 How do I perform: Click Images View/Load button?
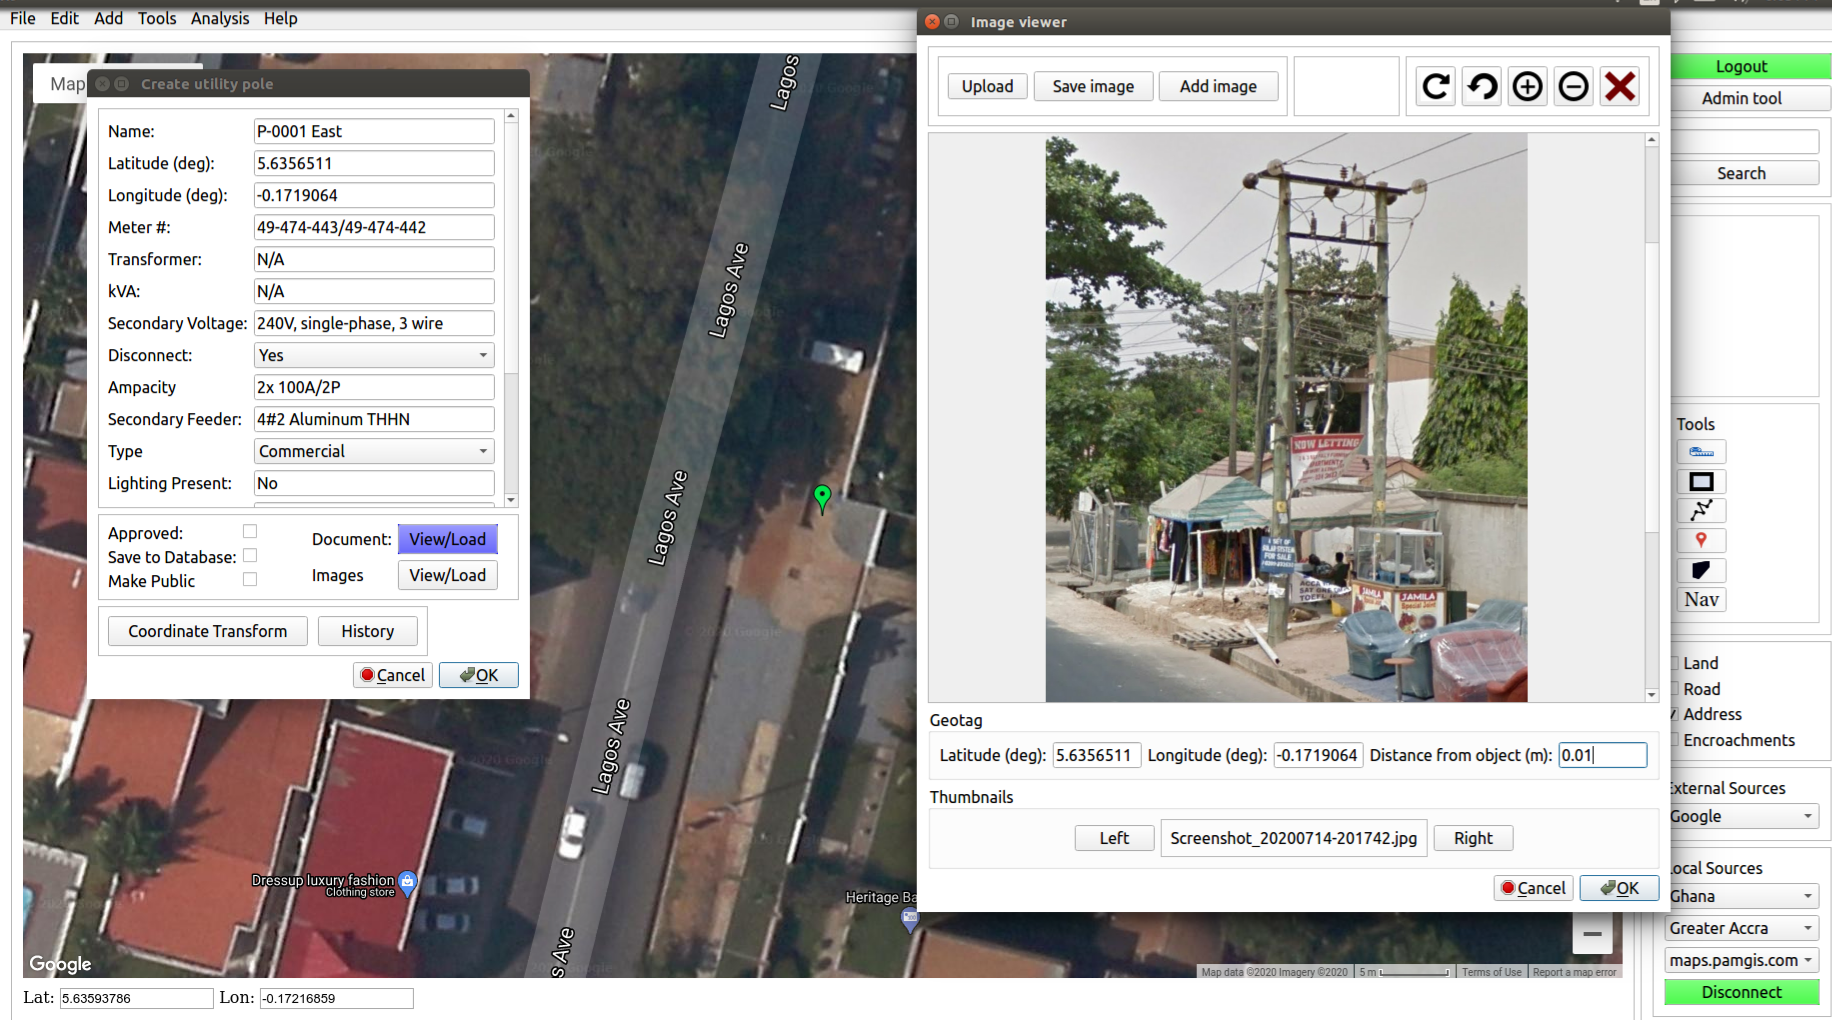(x=447, y=575)
